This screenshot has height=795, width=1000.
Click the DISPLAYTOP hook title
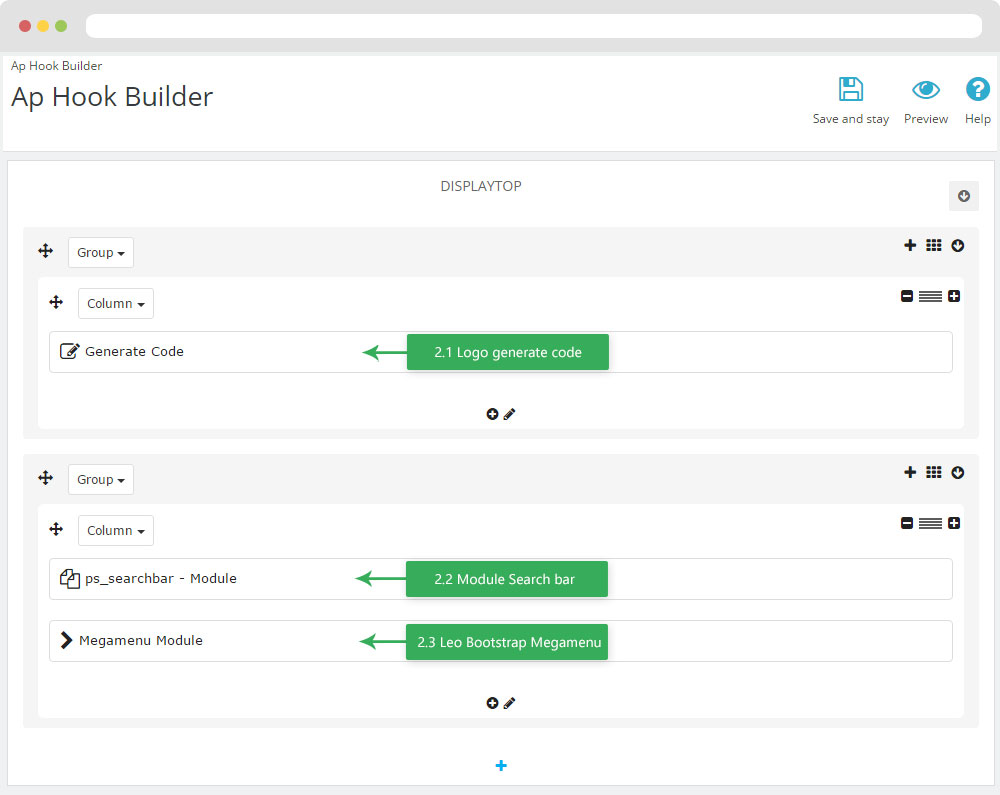[481, 186]
